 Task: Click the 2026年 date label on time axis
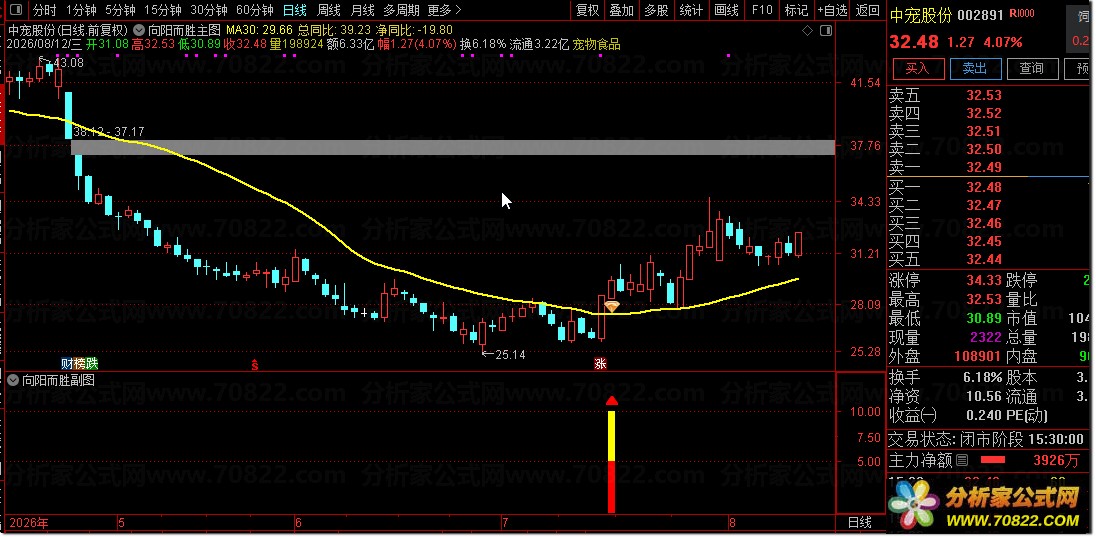30,523
